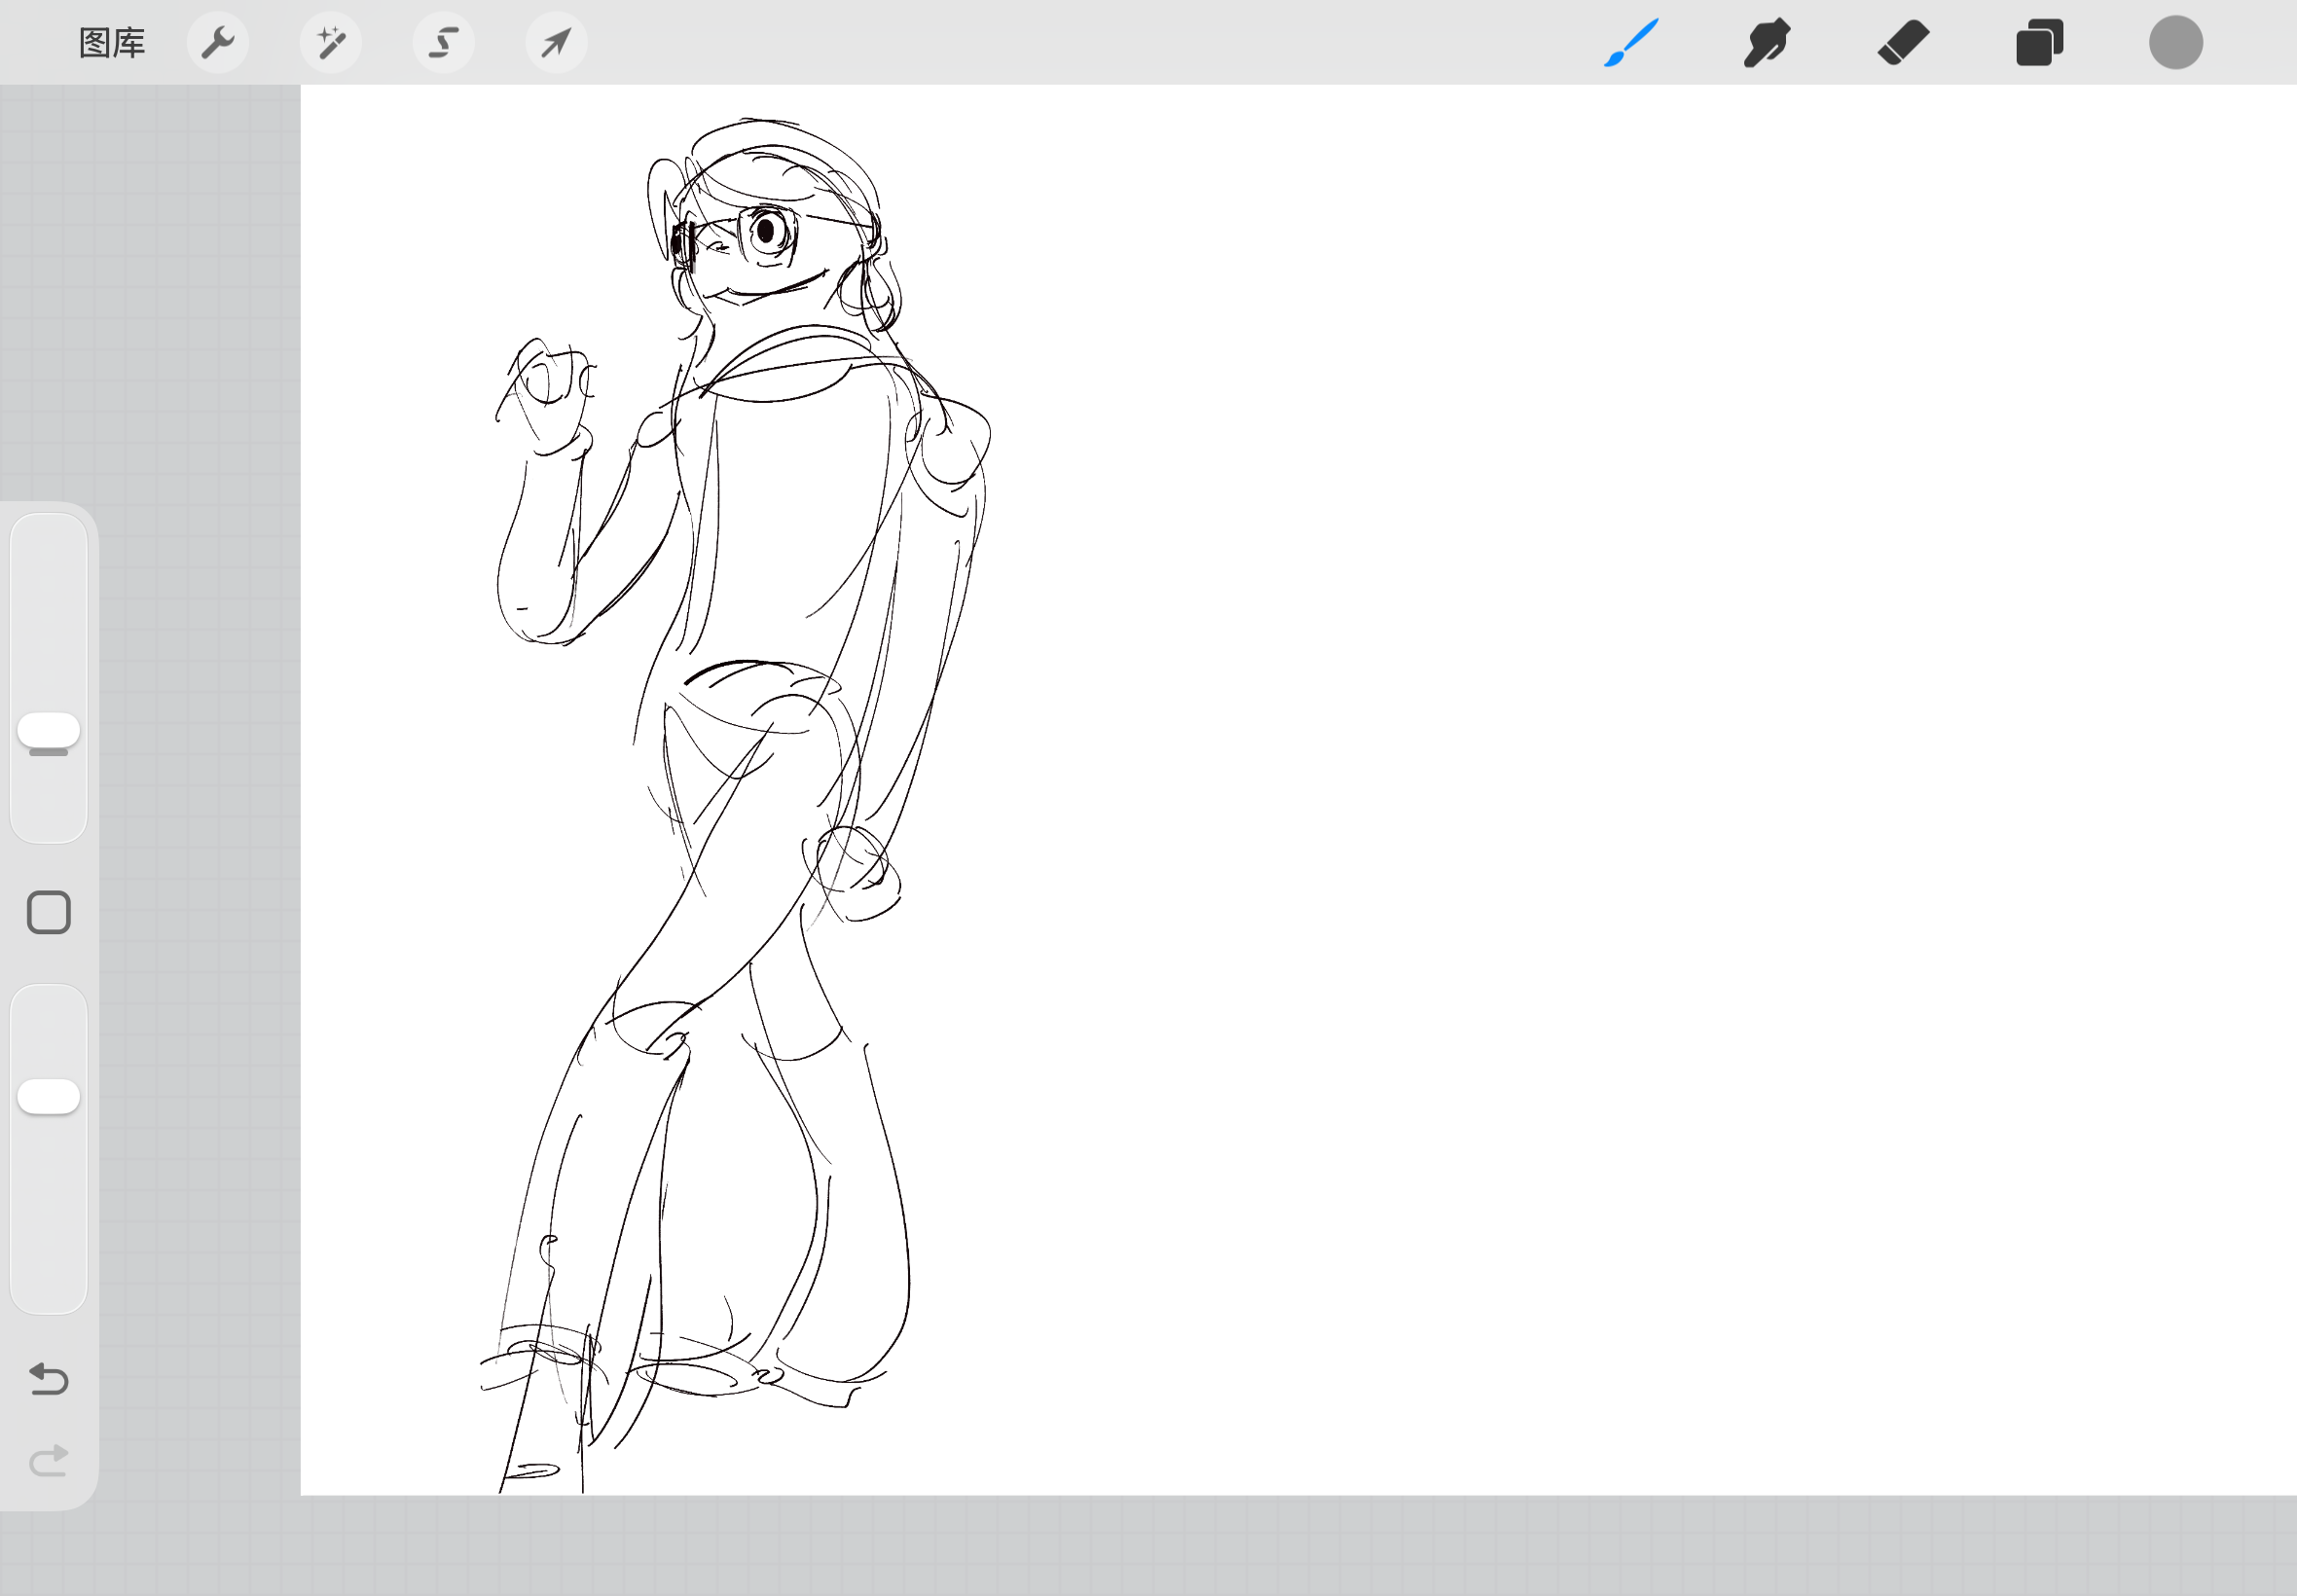
Task: Open the Adjustments magic wand menu
Action: pos(331,43)
